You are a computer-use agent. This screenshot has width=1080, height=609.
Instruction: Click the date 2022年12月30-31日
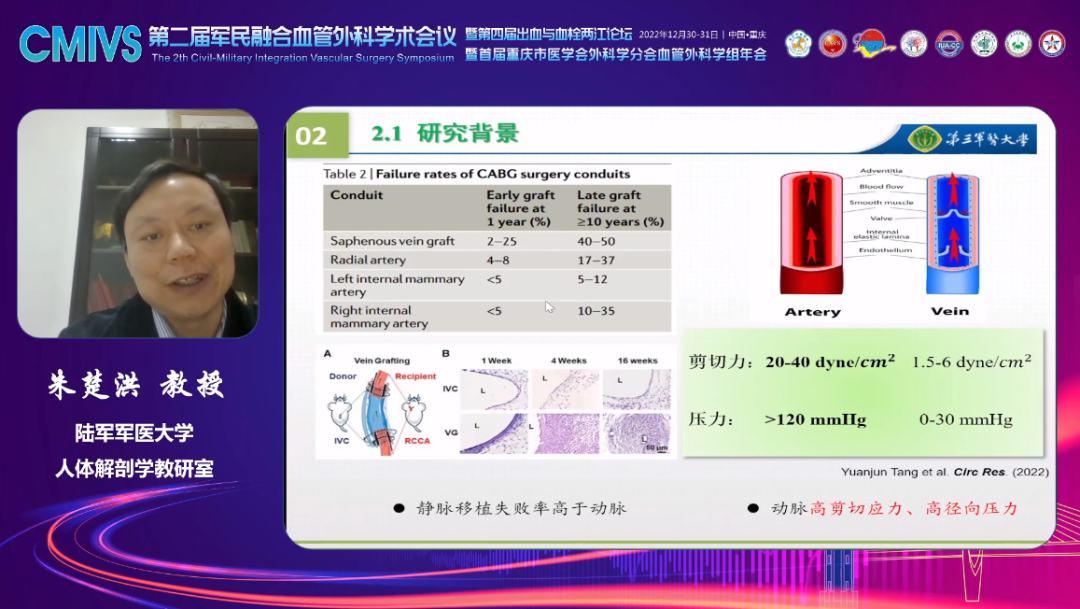click(678, 34)
